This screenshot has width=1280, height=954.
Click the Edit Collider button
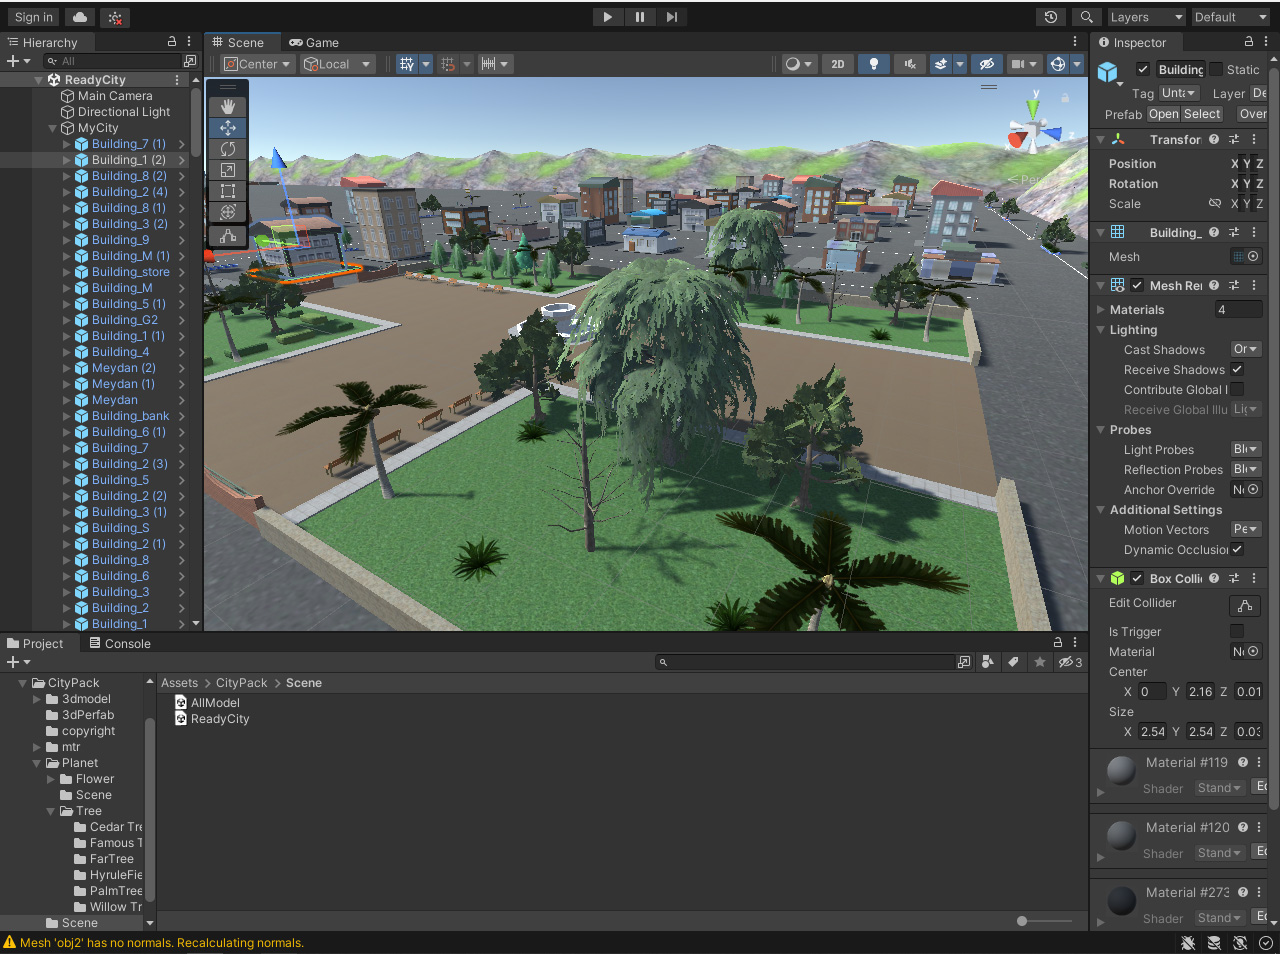pos(1245,605)
